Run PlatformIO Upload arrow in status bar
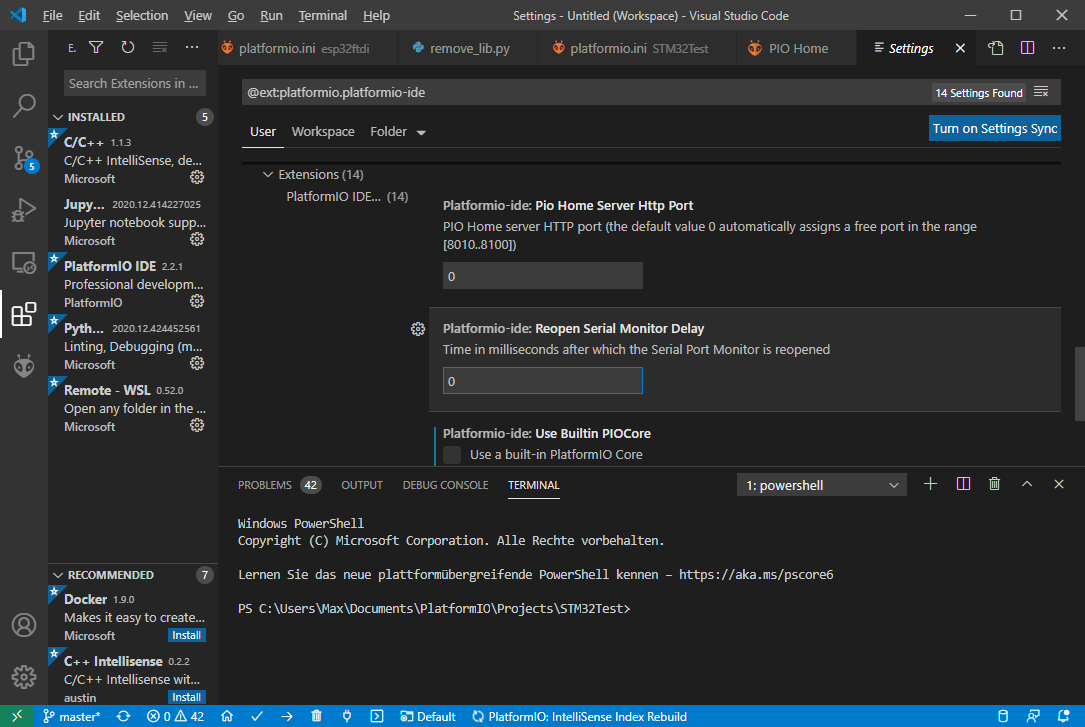The height and width of the screenshot is (727, 1085). 286,716
